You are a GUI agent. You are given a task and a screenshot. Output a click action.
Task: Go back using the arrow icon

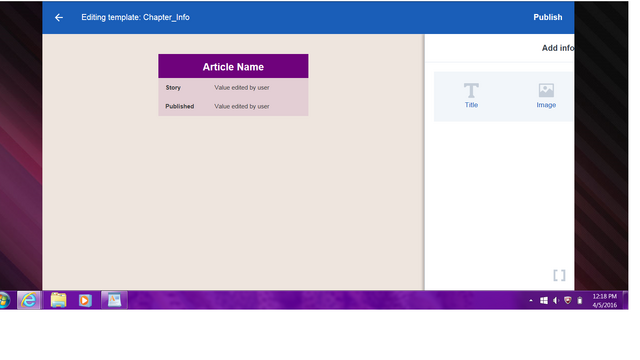tap(59, 18)
